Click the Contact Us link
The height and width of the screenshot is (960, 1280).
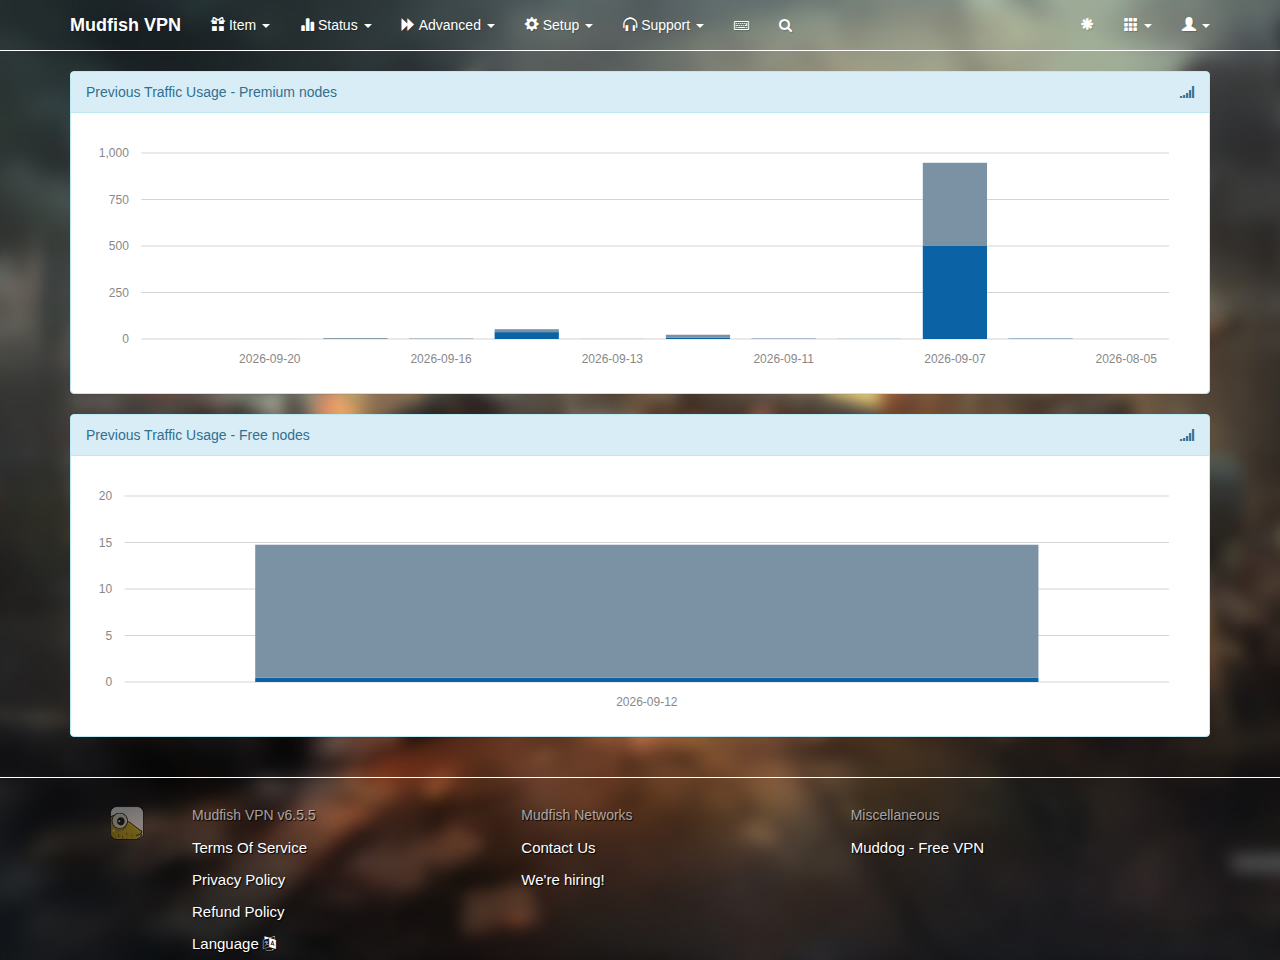coord(558,847)
